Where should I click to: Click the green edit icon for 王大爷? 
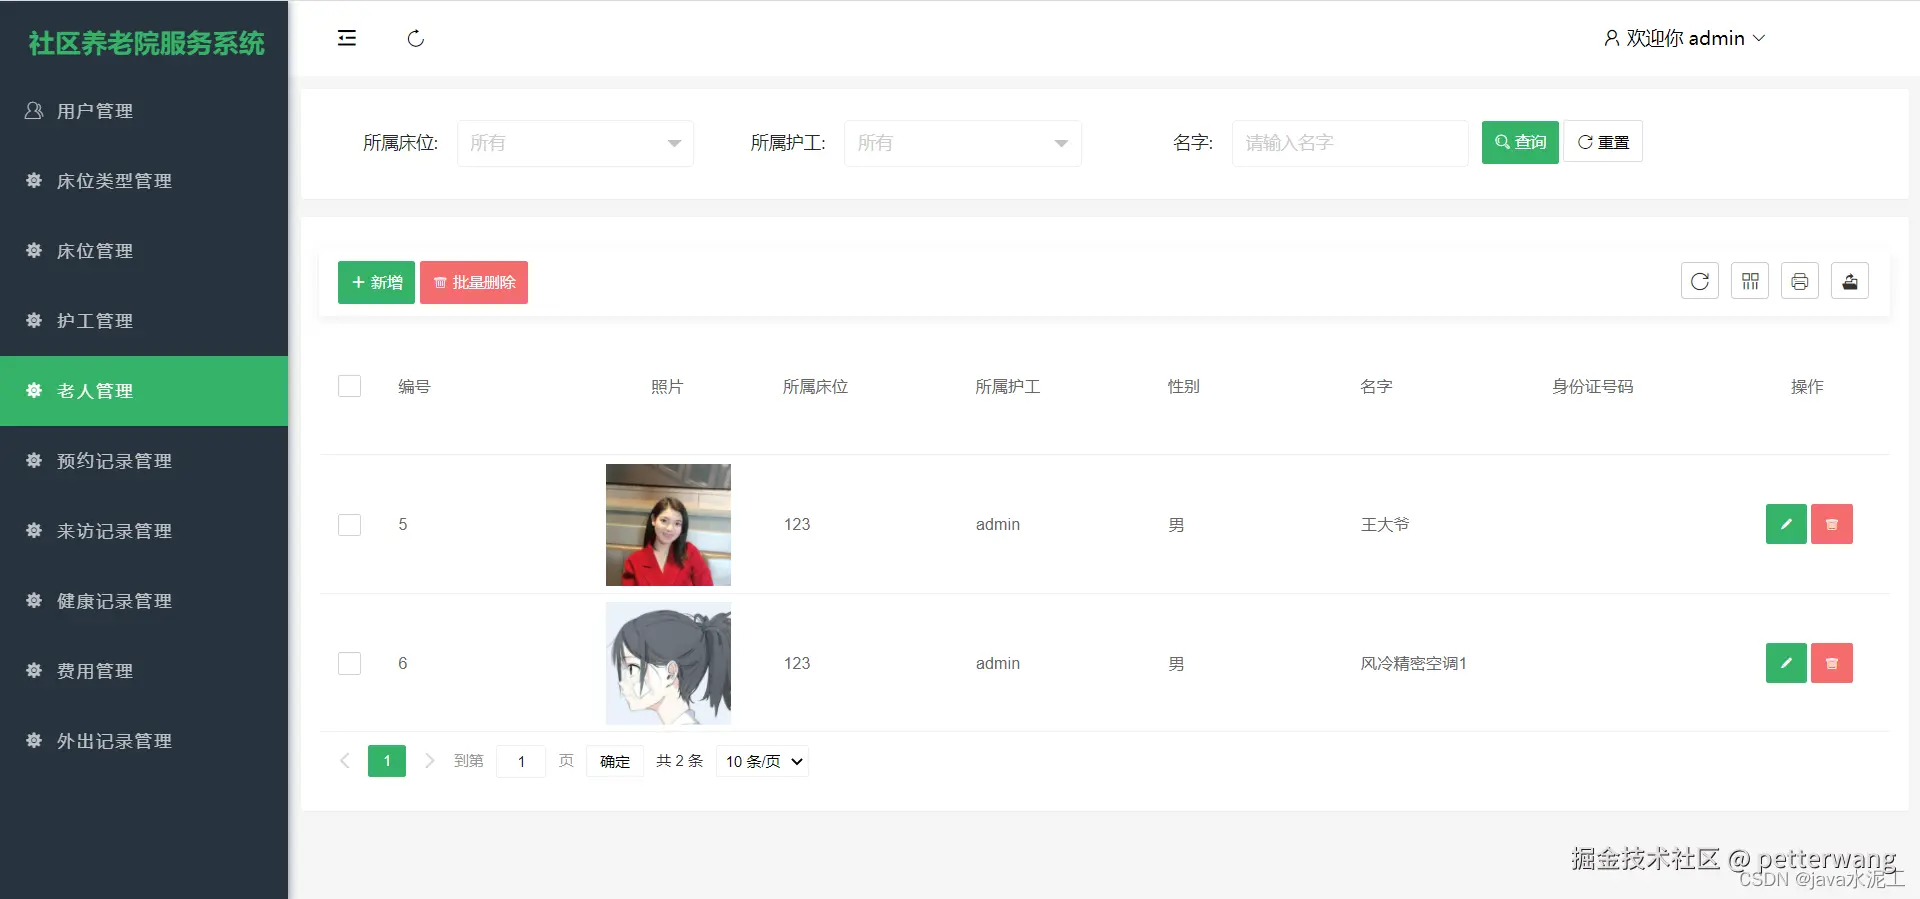click(1786, 524)
